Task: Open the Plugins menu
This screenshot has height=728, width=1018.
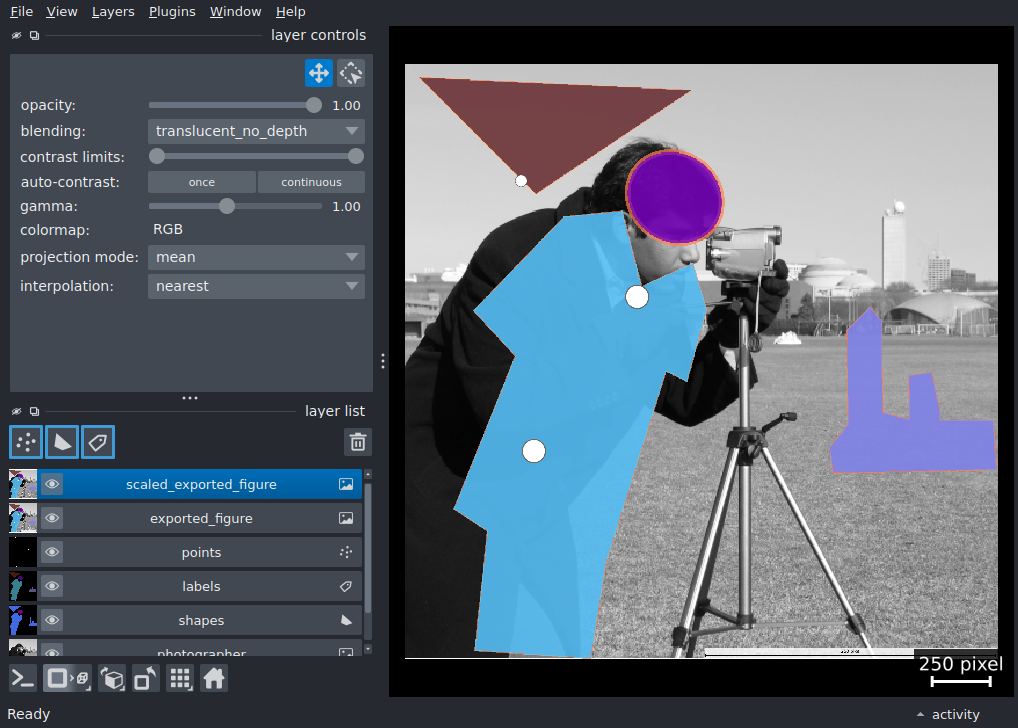Action: coord(172,12)
